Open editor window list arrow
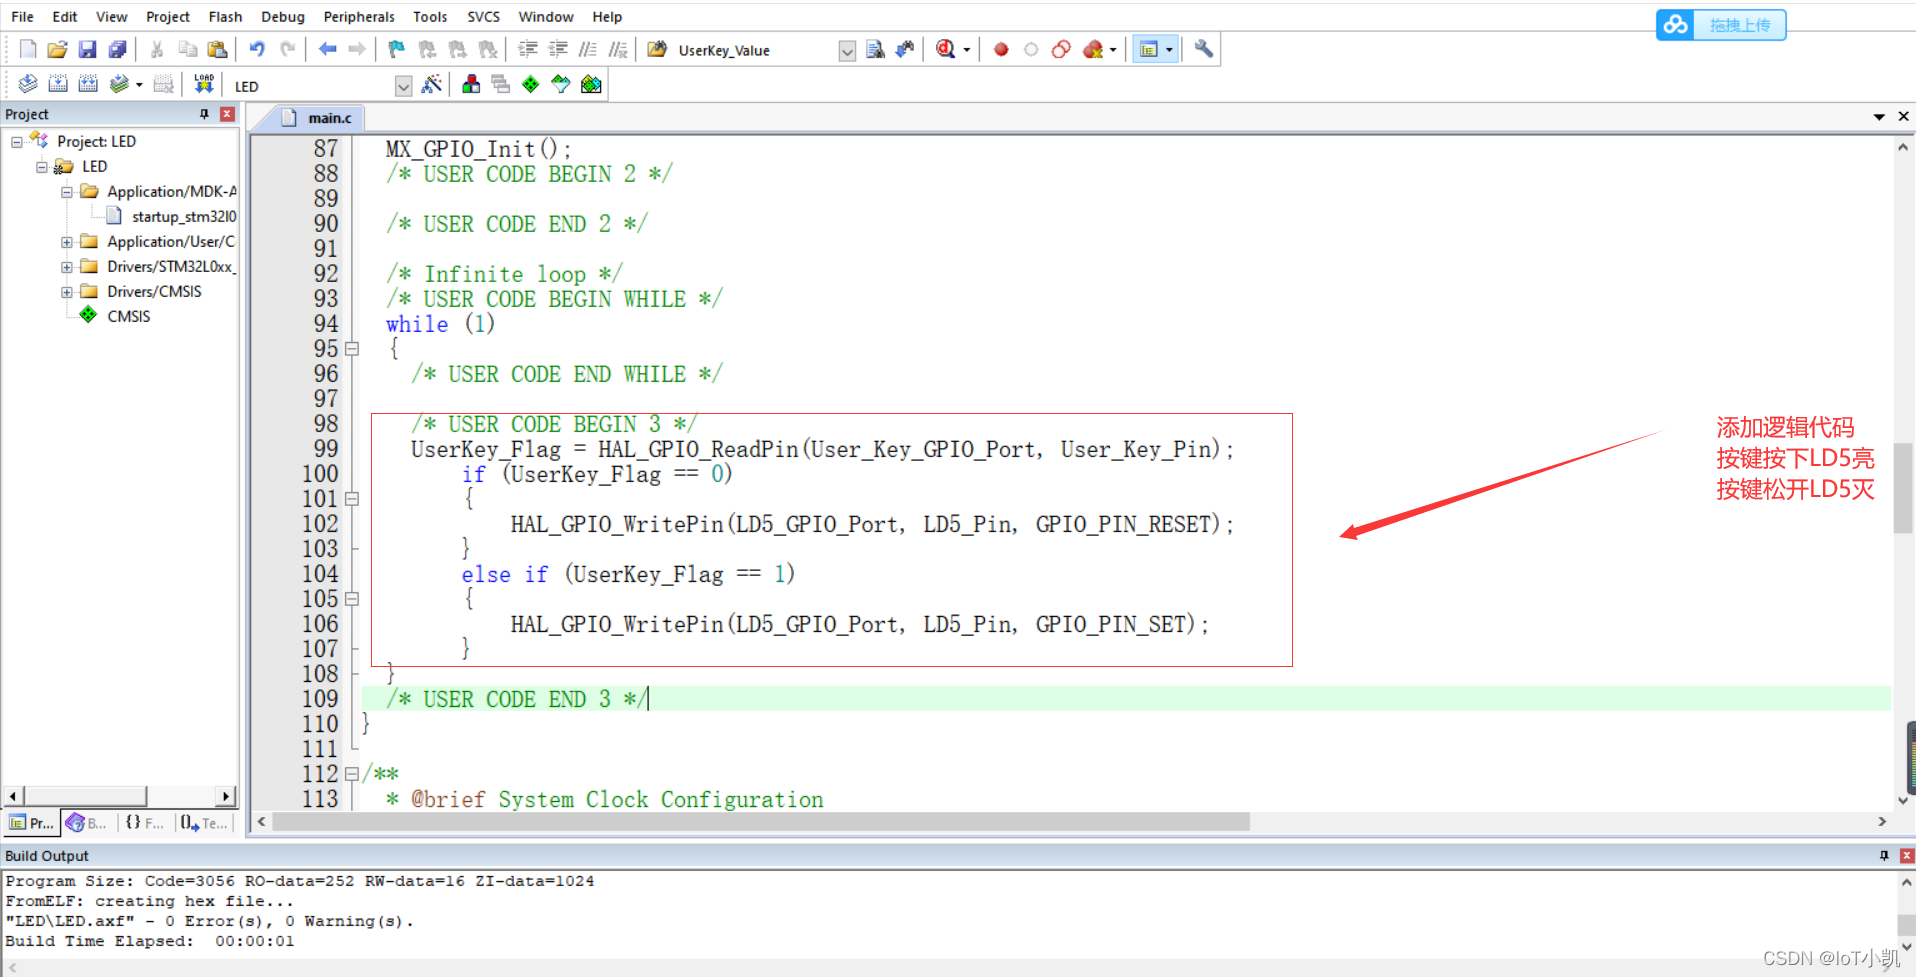The width and height of the screenshot is (1916, 977). 1879,117
